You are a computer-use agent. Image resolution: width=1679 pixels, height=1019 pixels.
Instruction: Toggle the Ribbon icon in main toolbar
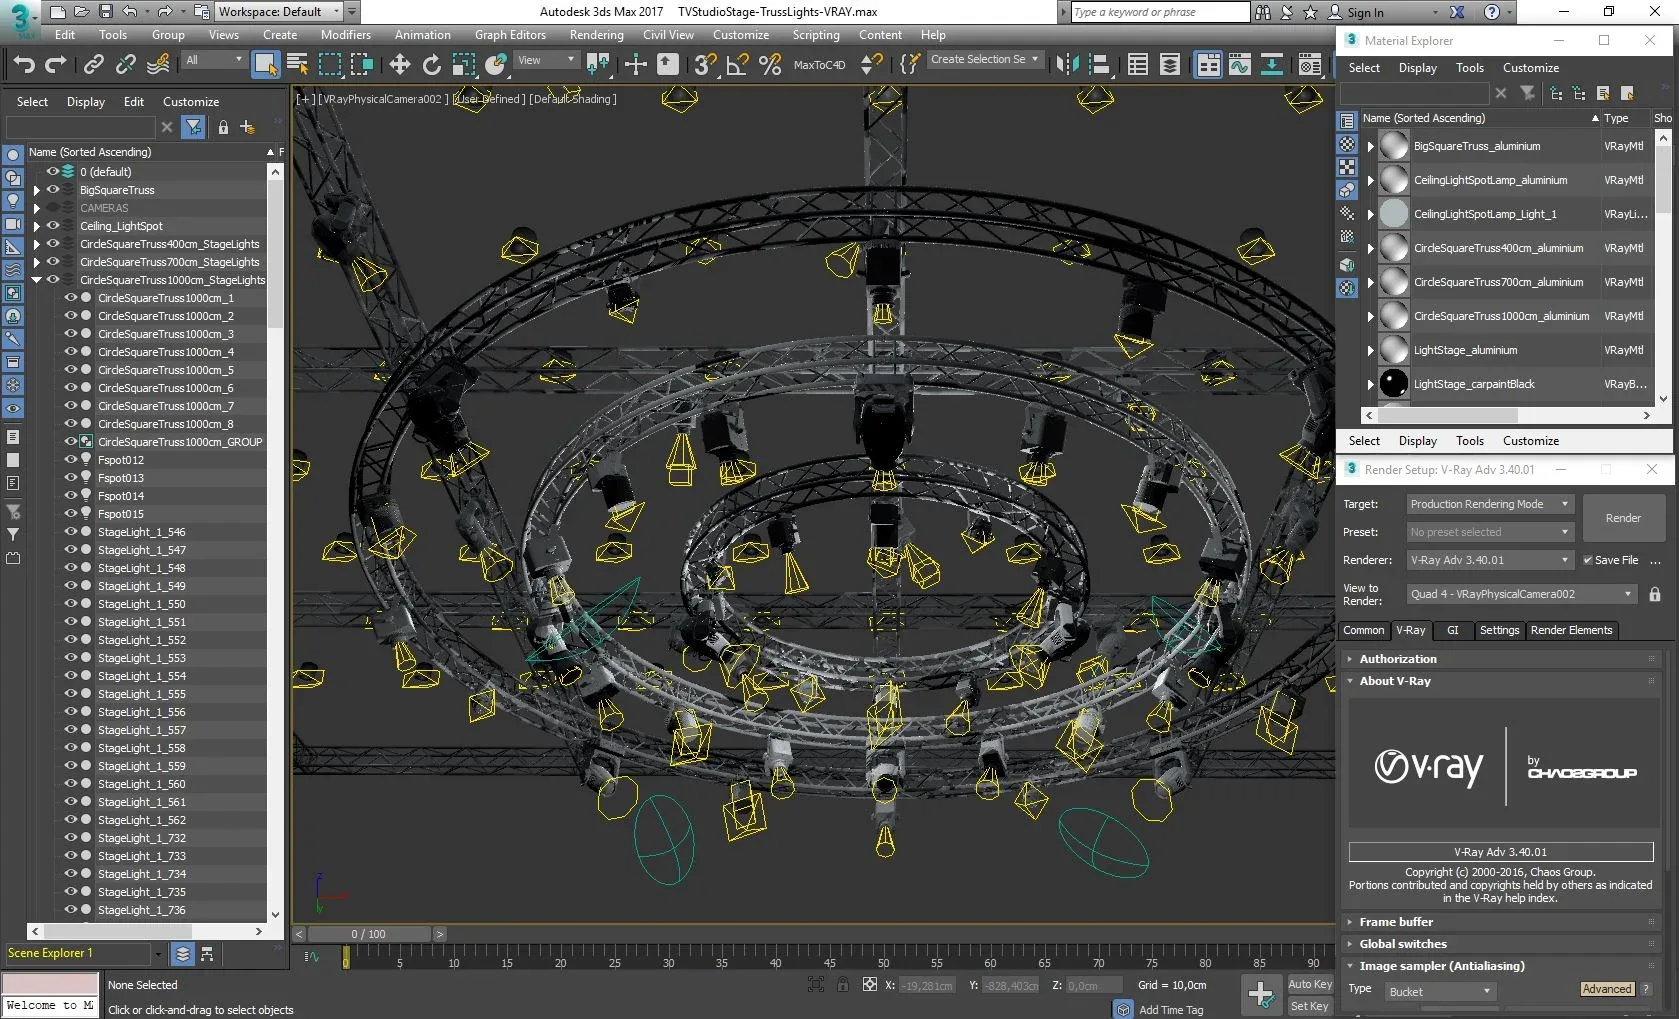(x=1208, y=65)
